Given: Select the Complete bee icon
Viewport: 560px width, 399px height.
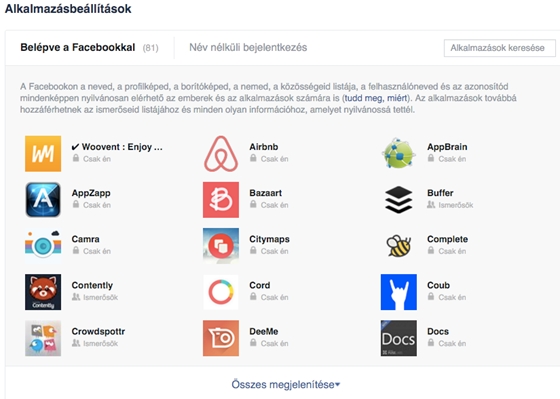Looking at the screenshot, I should tap(399, 246).
